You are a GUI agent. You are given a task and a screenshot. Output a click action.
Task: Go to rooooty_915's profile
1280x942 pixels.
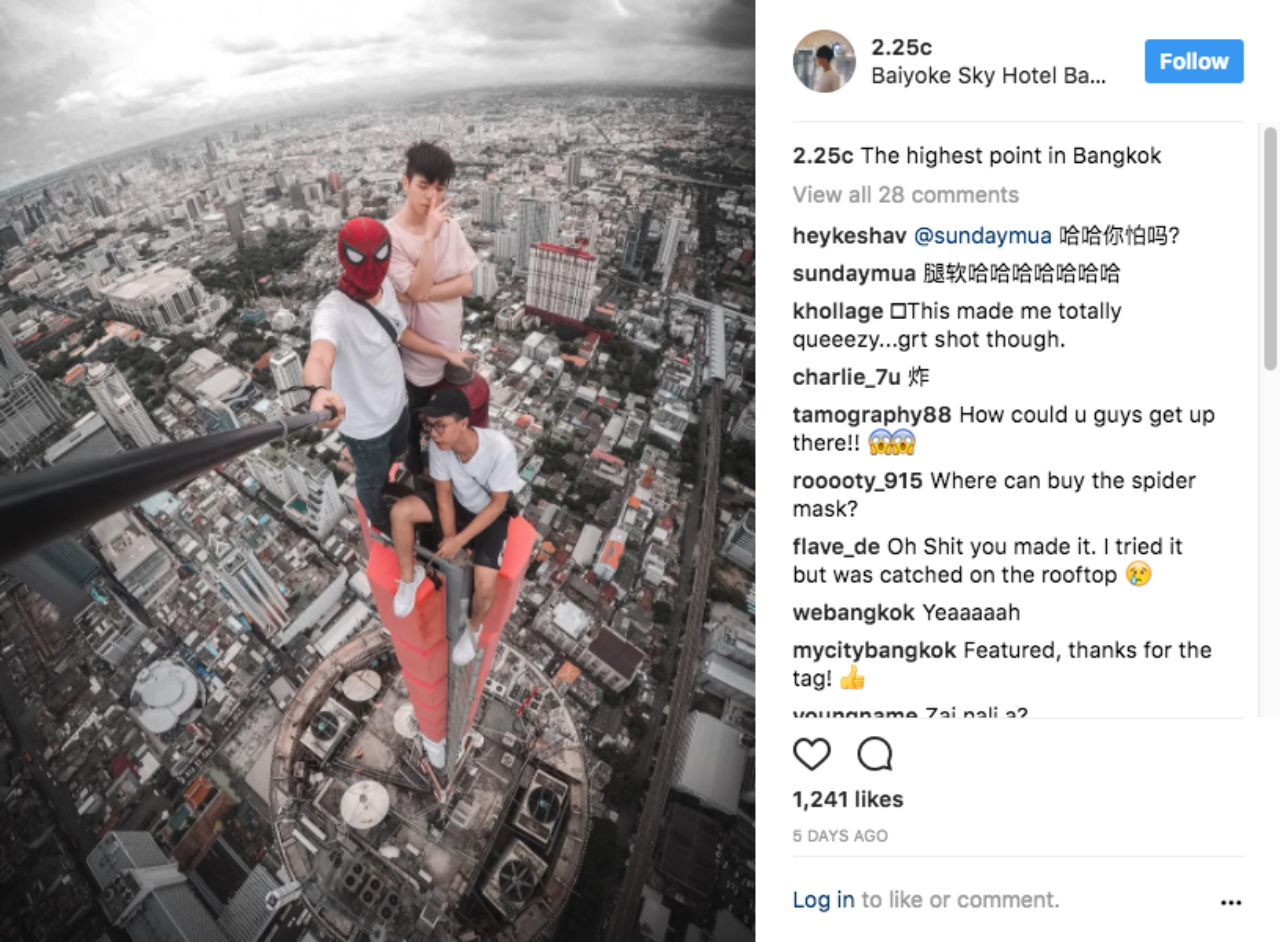pos(858,481)
